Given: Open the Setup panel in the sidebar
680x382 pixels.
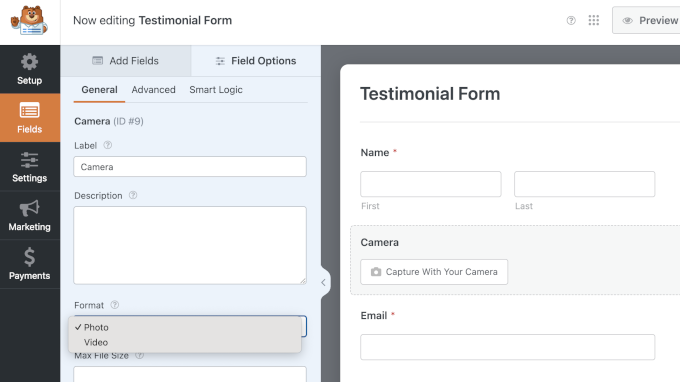Looking at the screenshot, I should click(29, 69).
